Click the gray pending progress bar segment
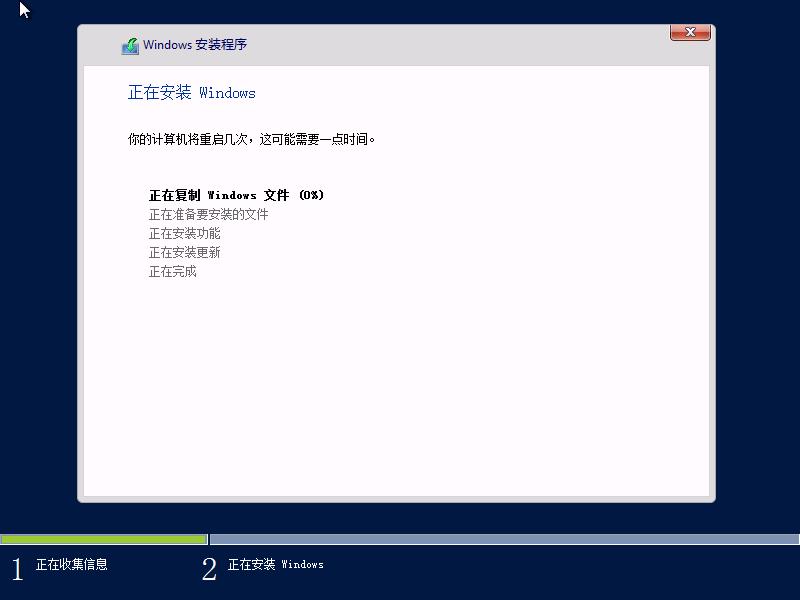Viewport: 800px width, 600px height. [505, 539]
